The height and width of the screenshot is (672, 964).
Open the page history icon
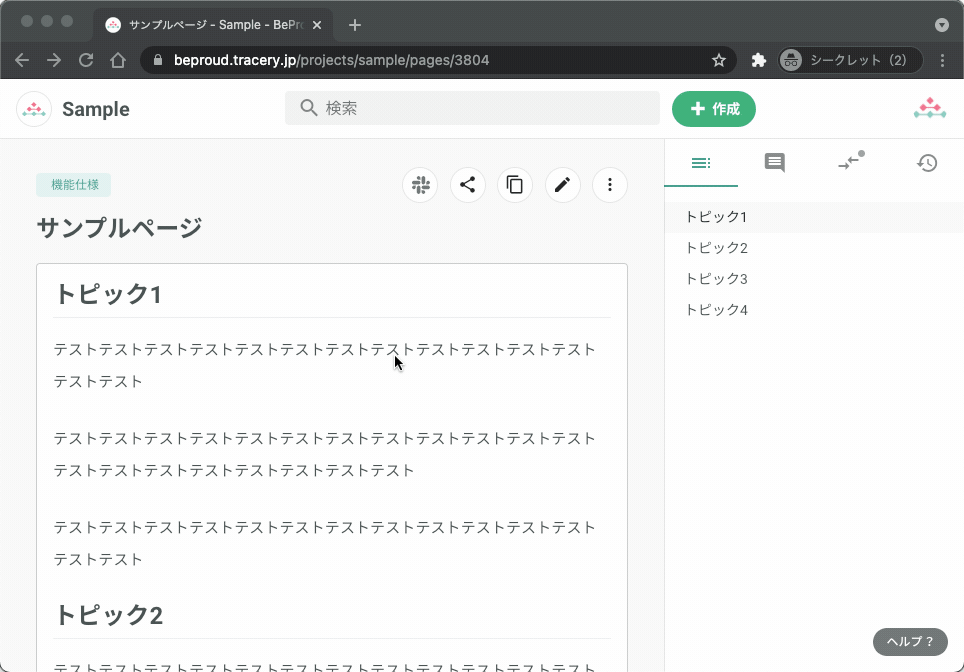pos(927,163)
